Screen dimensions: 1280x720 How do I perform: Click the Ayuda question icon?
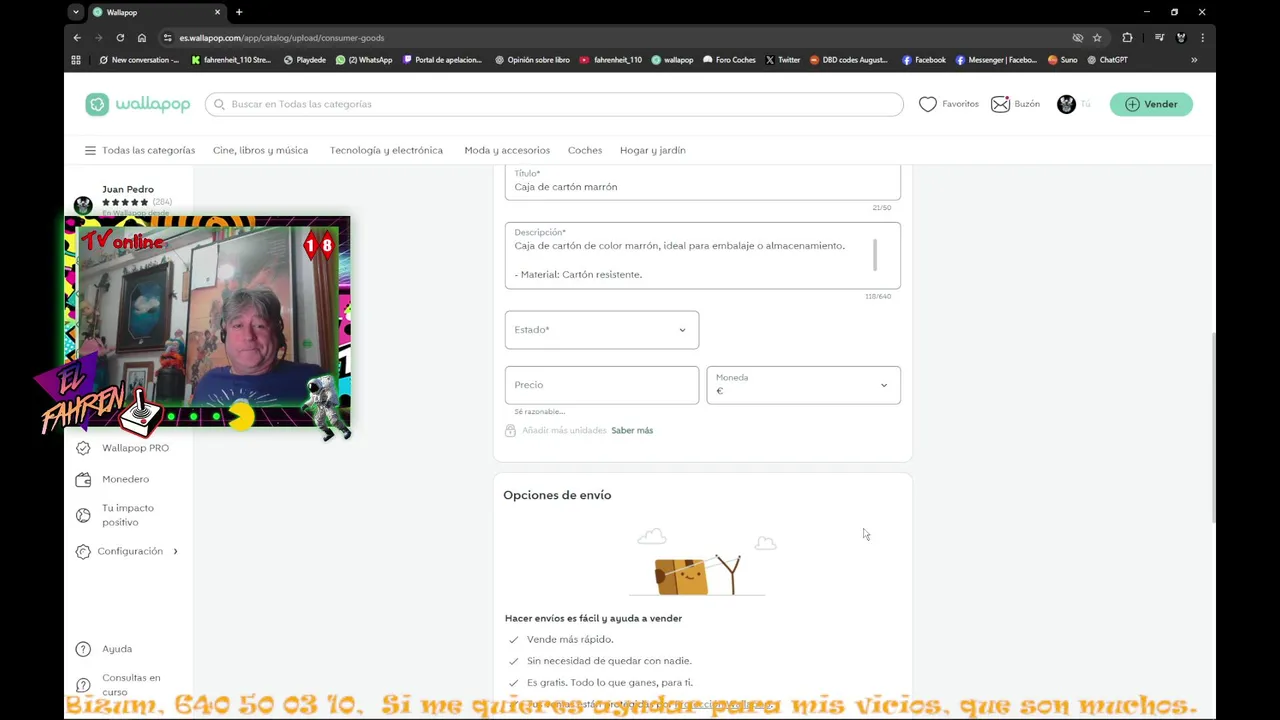pos(83,649)
